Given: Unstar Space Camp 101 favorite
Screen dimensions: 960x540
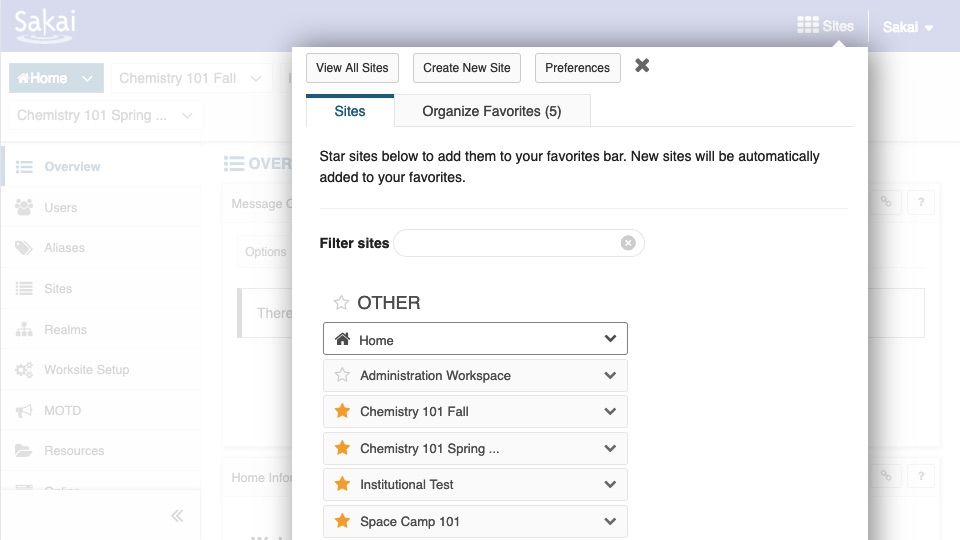Looking at the screenshot, I should point(342,520).
